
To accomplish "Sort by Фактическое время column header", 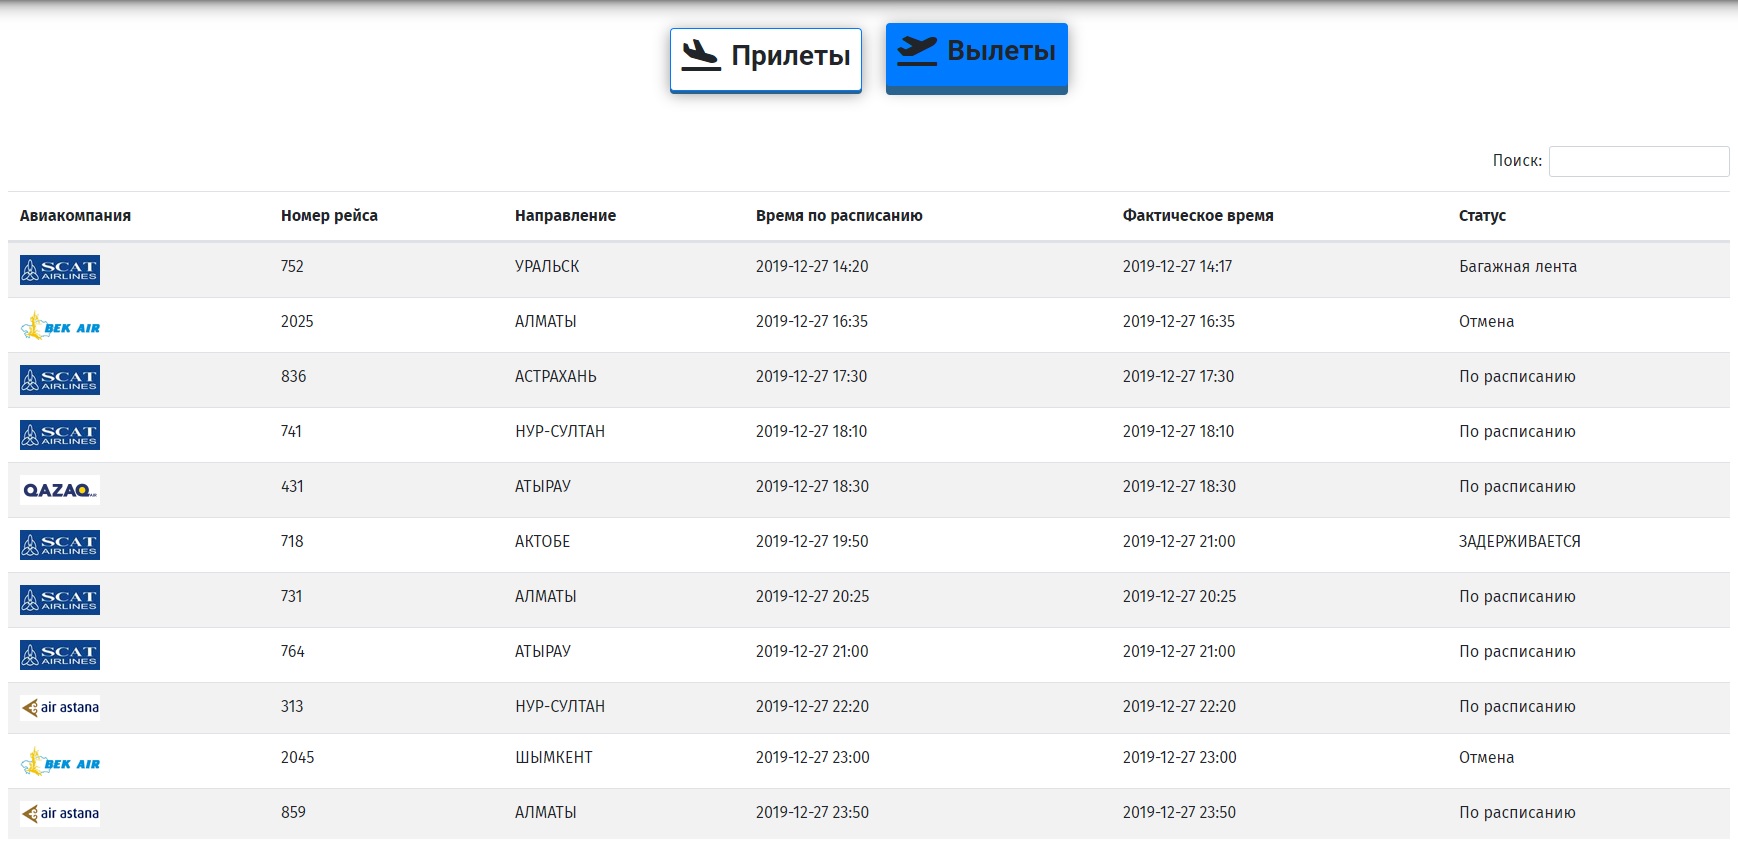I will (x=1197, y=216).
